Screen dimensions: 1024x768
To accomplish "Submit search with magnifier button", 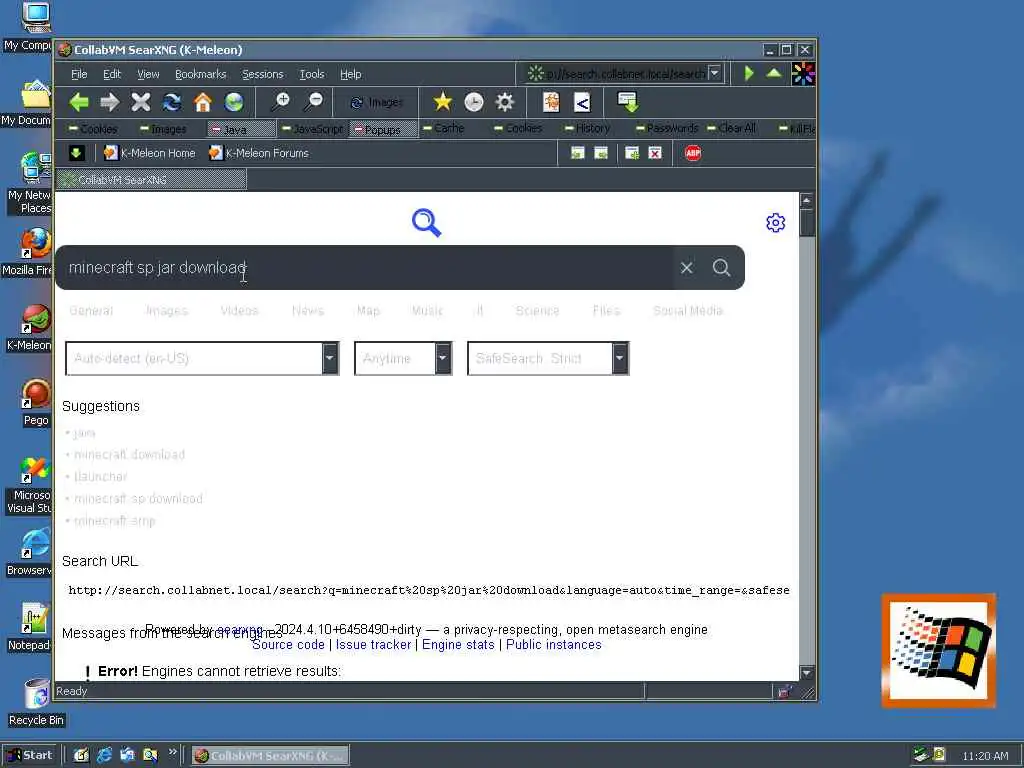I will [722, 268].
